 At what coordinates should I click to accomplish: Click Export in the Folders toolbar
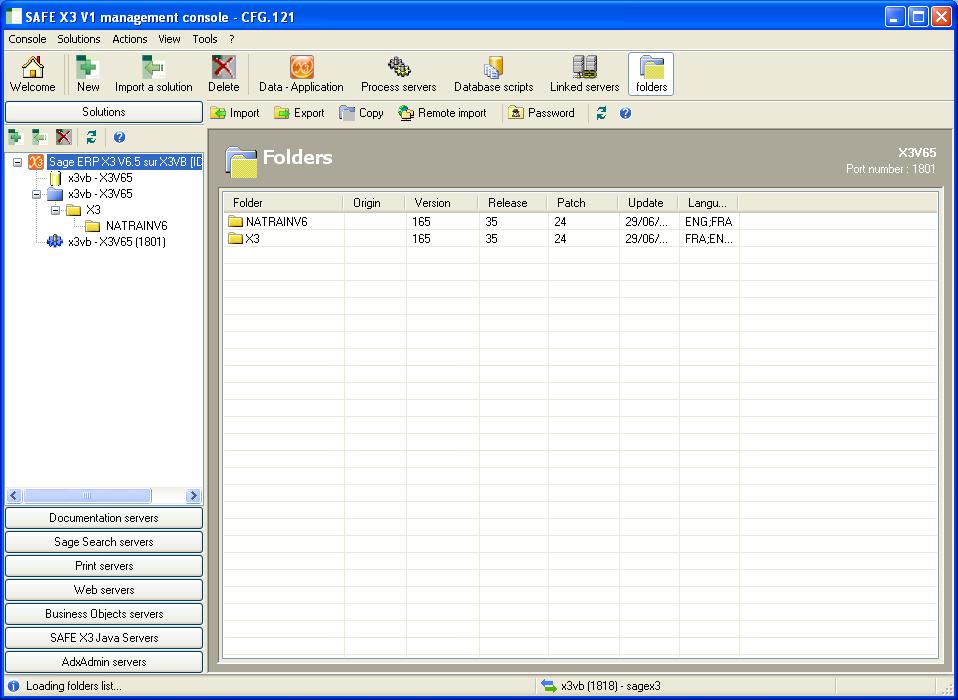pos(299,113)
